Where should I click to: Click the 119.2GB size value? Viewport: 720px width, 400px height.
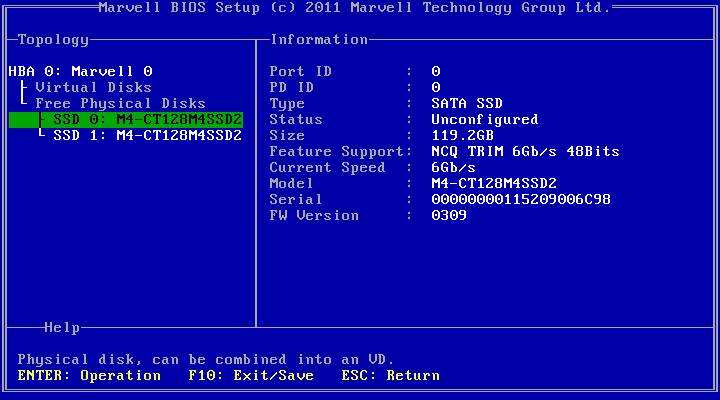pos(463,136)
